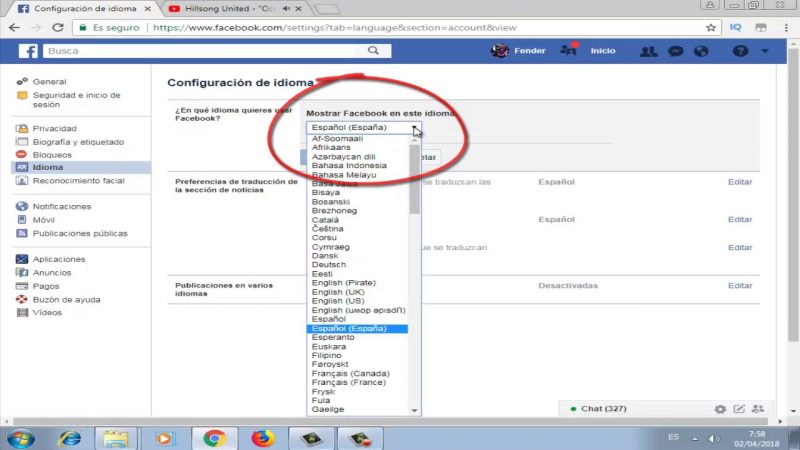Open the notifications globe icon
Image resolution: width=800 pixels, height=450 pixels.
coord(702,51)
